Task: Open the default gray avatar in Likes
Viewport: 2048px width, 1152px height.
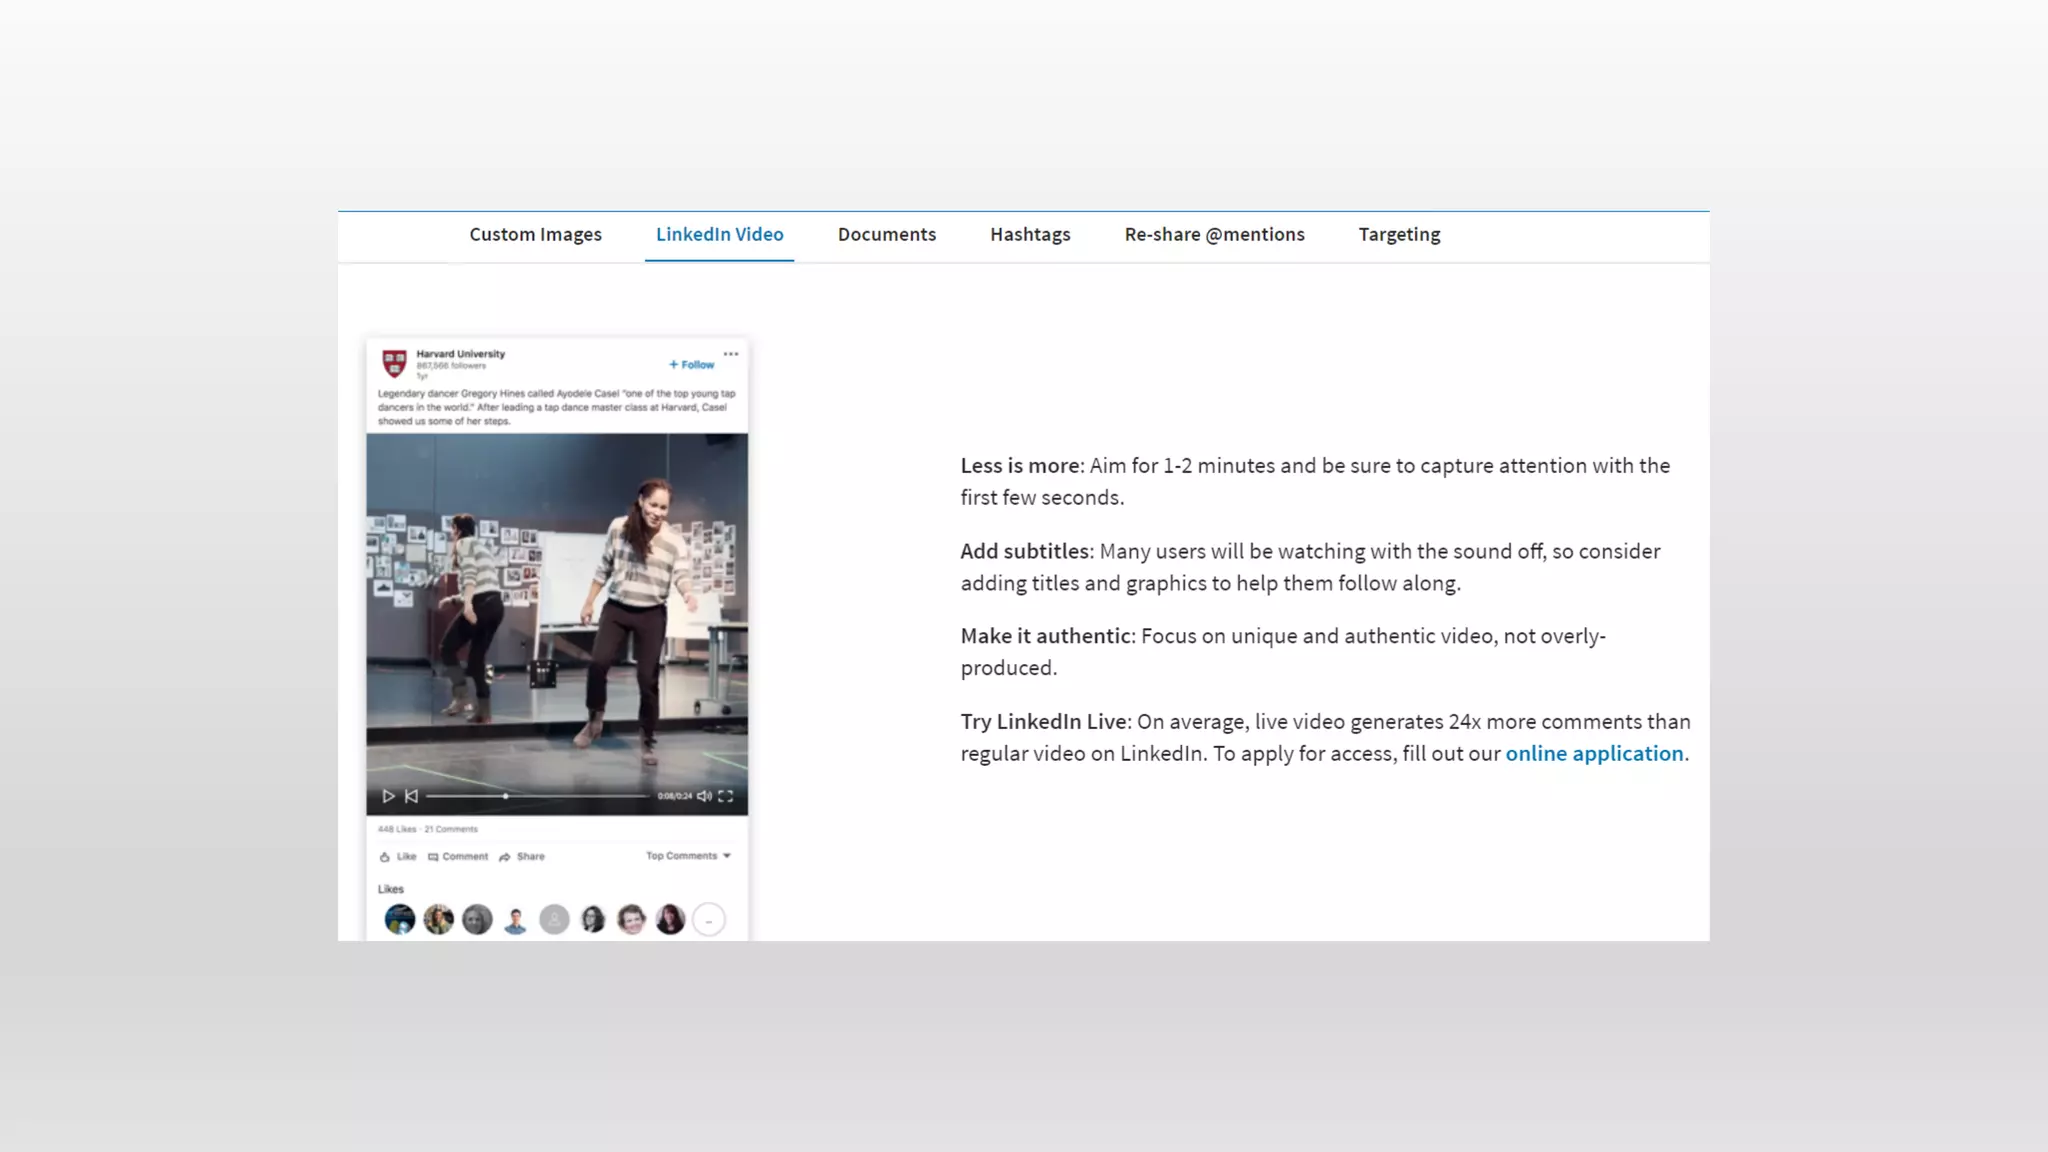Action: click(x=554, y=919)
